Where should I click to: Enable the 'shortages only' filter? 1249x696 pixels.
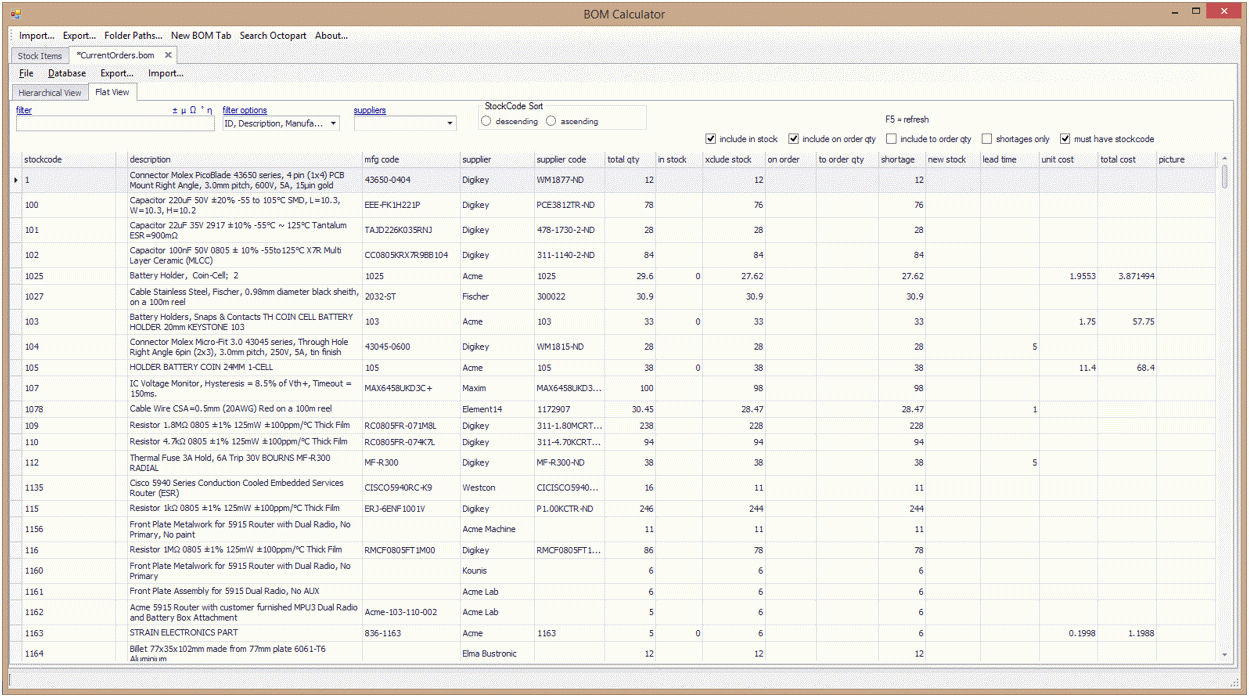click(987, 138)
